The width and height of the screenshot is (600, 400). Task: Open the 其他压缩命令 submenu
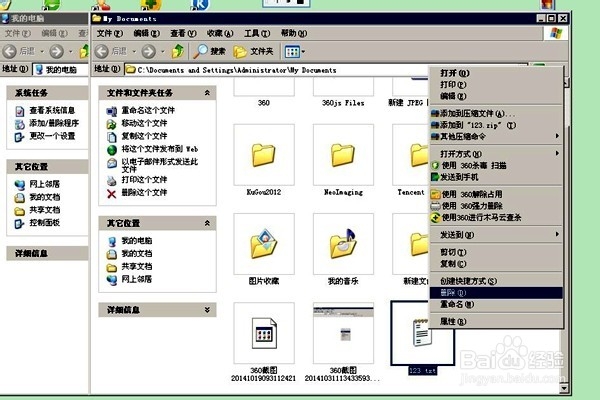coord(496,136)
